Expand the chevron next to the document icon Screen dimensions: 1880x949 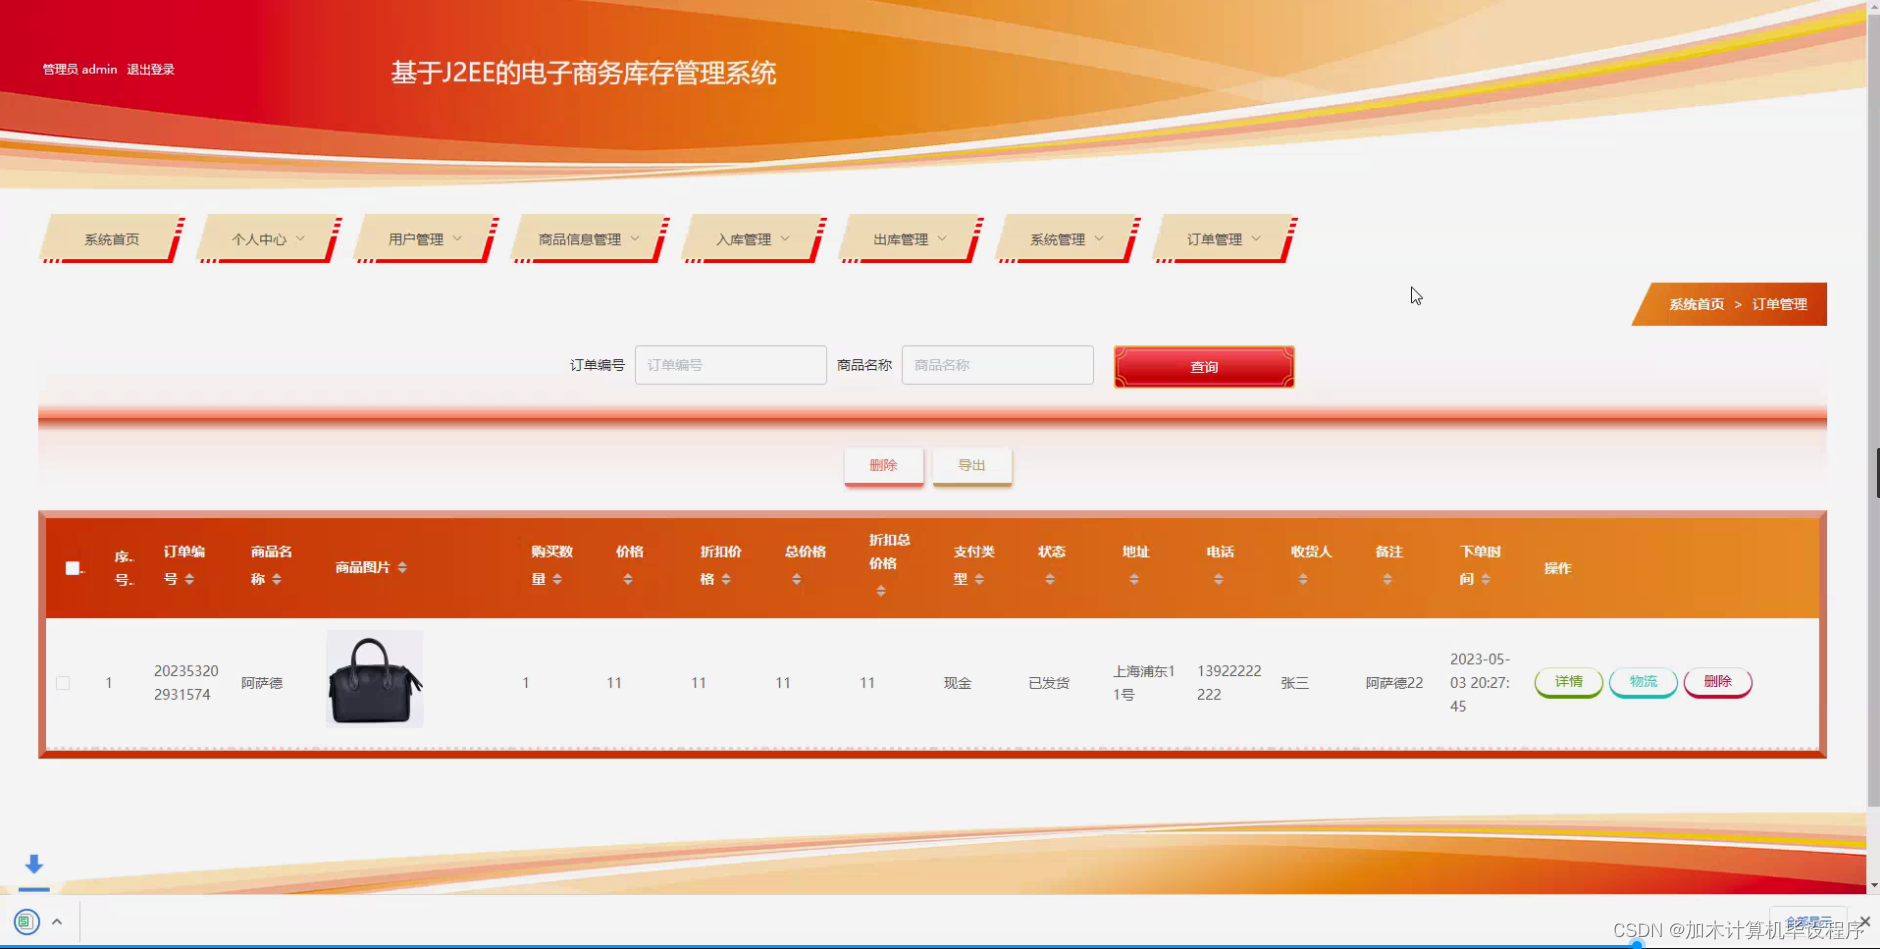57,921
